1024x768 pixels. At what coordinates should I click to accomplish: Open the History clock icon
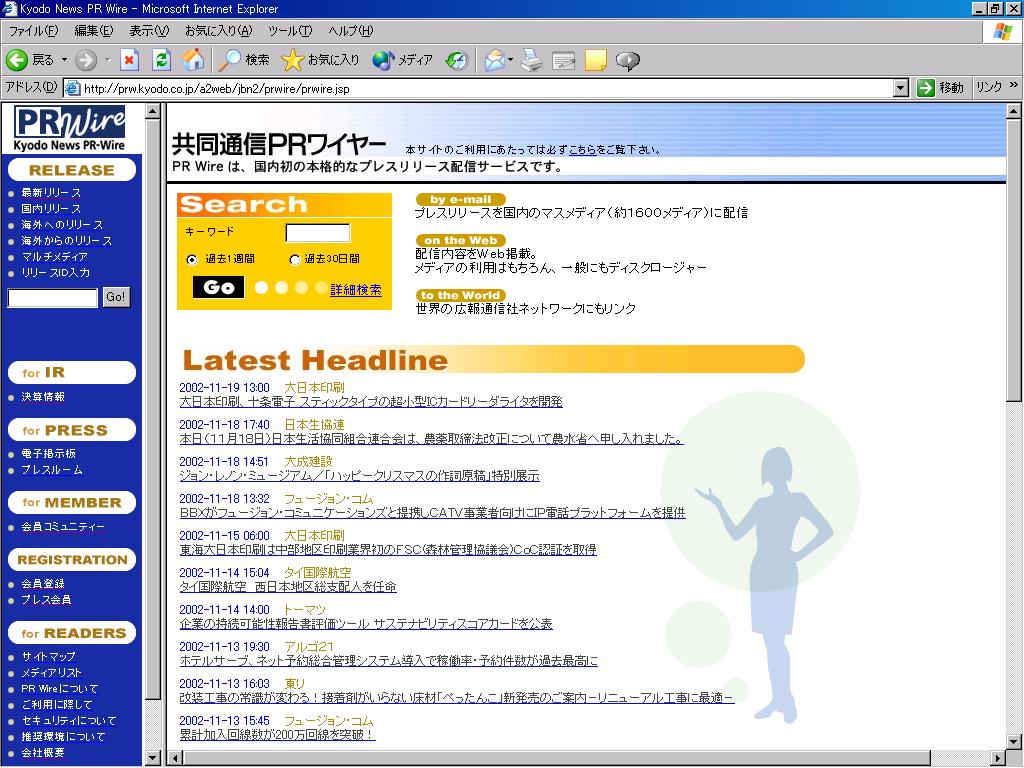tap(457, 60)
